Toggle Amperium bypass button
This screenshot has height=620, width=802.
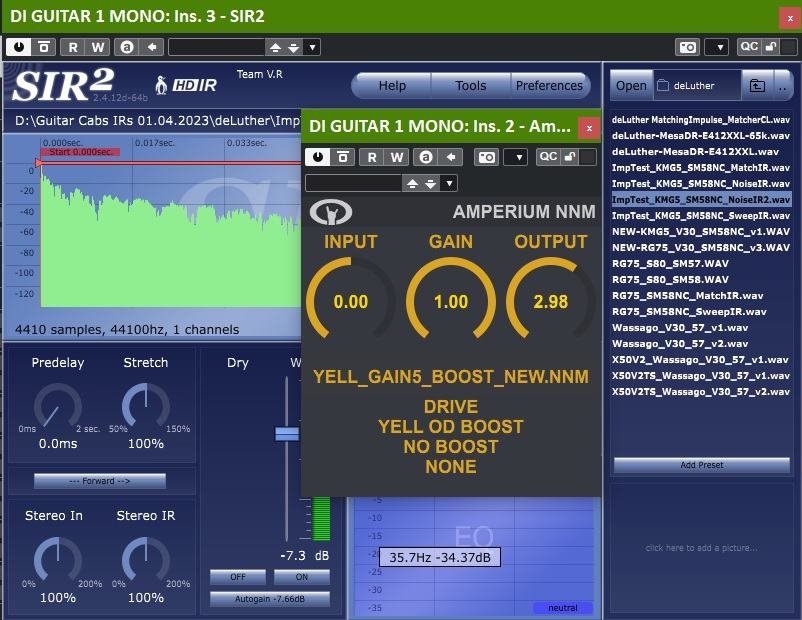343,157
